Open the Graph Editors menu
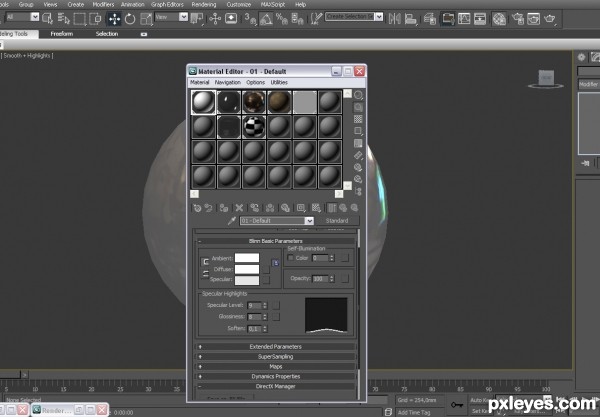This screenshot has width=600, height=417. tap(167, 5)
